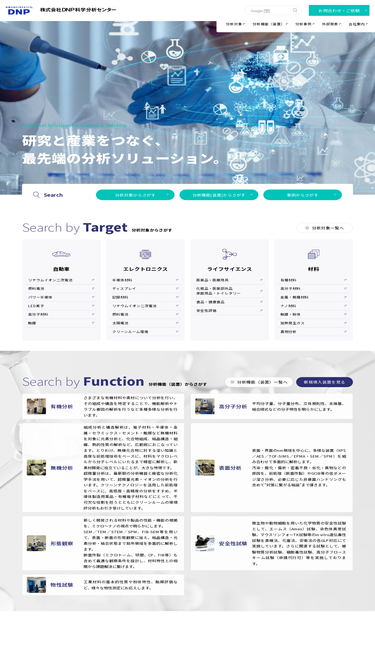Screen dimensions: 375x667
Task: Expand the 分析事例 navigation menu
Action: (305, 24)
